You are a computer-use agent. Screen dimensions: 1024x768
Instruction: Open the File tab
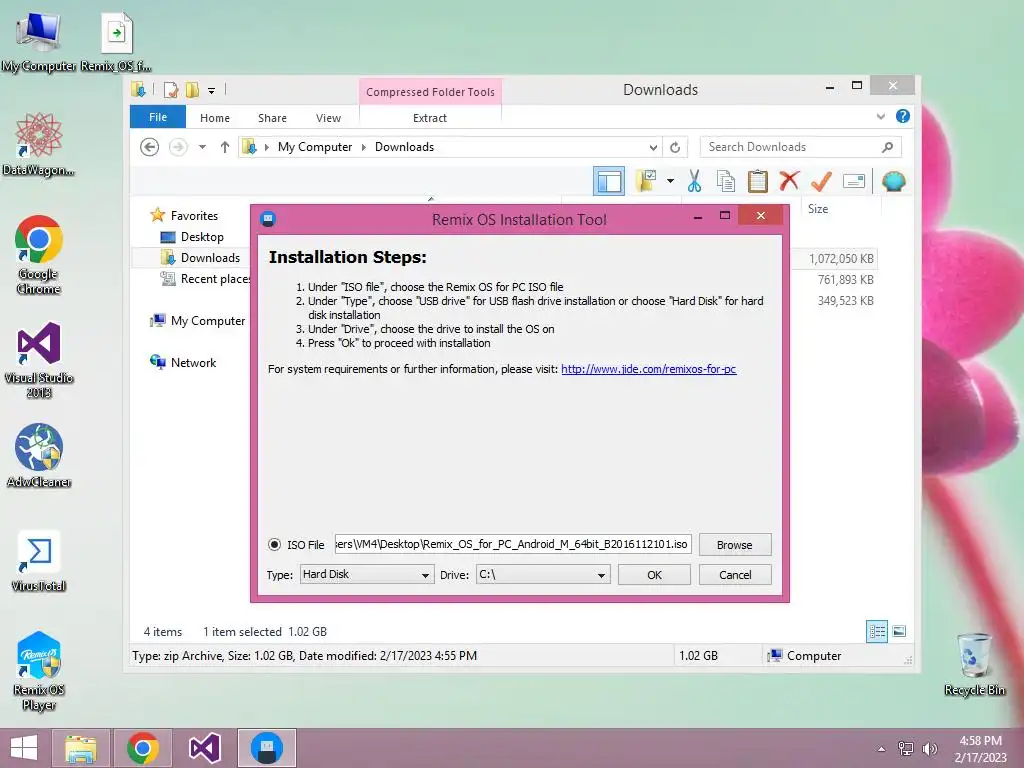[158, 117]
